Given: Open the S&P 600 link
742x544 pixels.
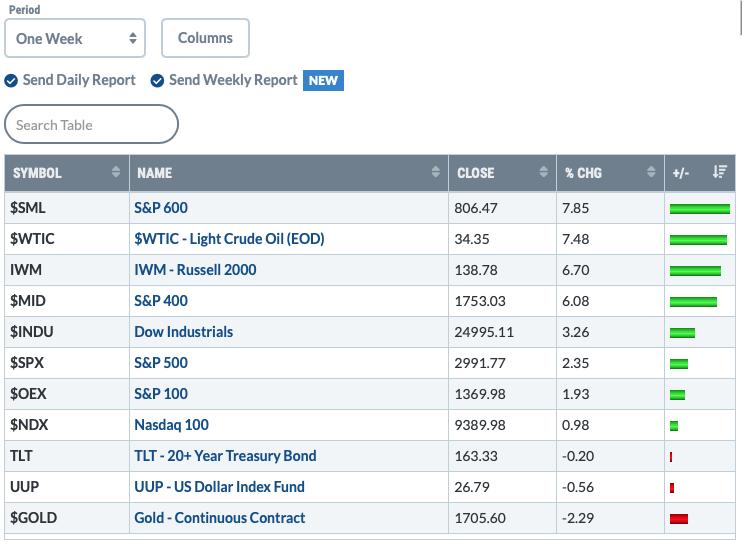Looking at the screenshot, I should (161, 208).
